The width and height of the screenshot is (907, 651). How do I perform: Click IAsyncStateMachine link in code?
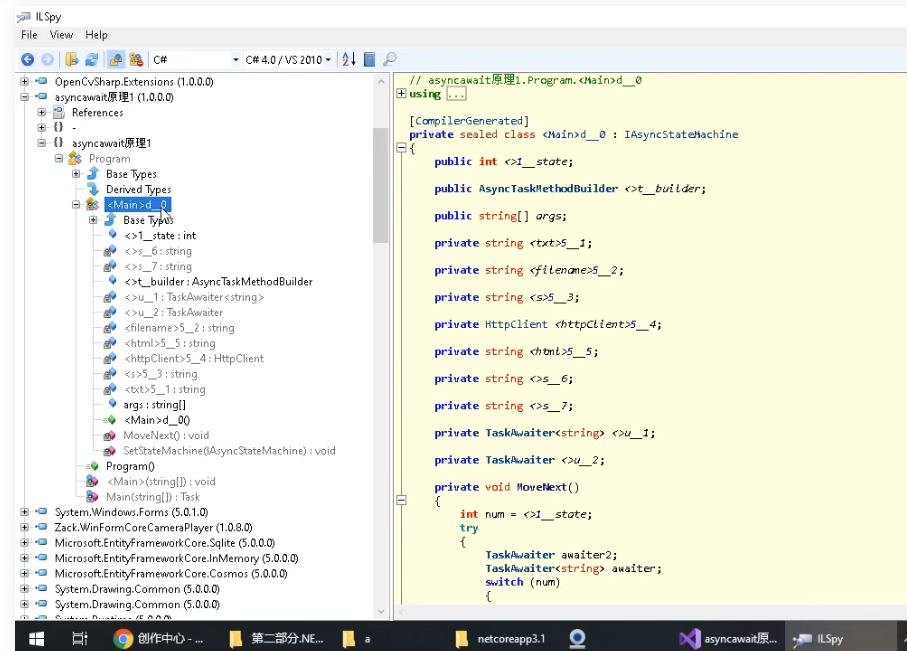coord(681,134)
